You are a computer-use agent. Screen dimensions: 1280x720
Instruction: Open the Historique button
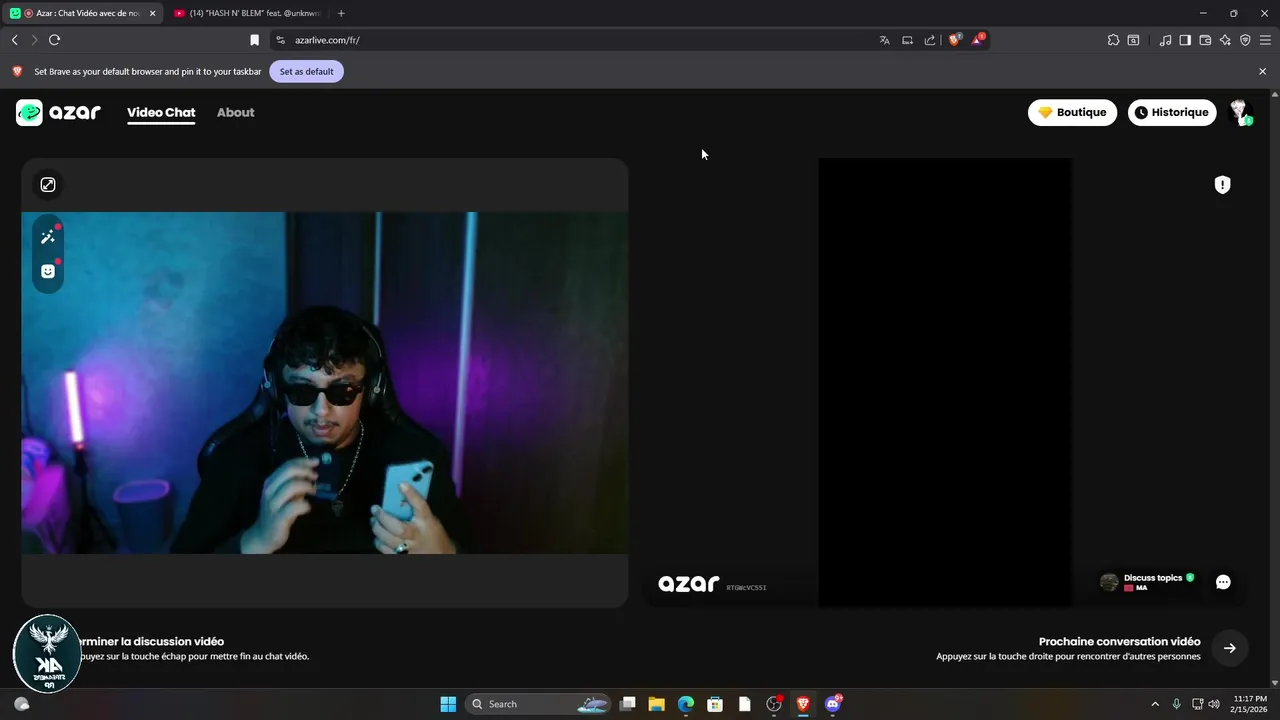coord(1172,112)
